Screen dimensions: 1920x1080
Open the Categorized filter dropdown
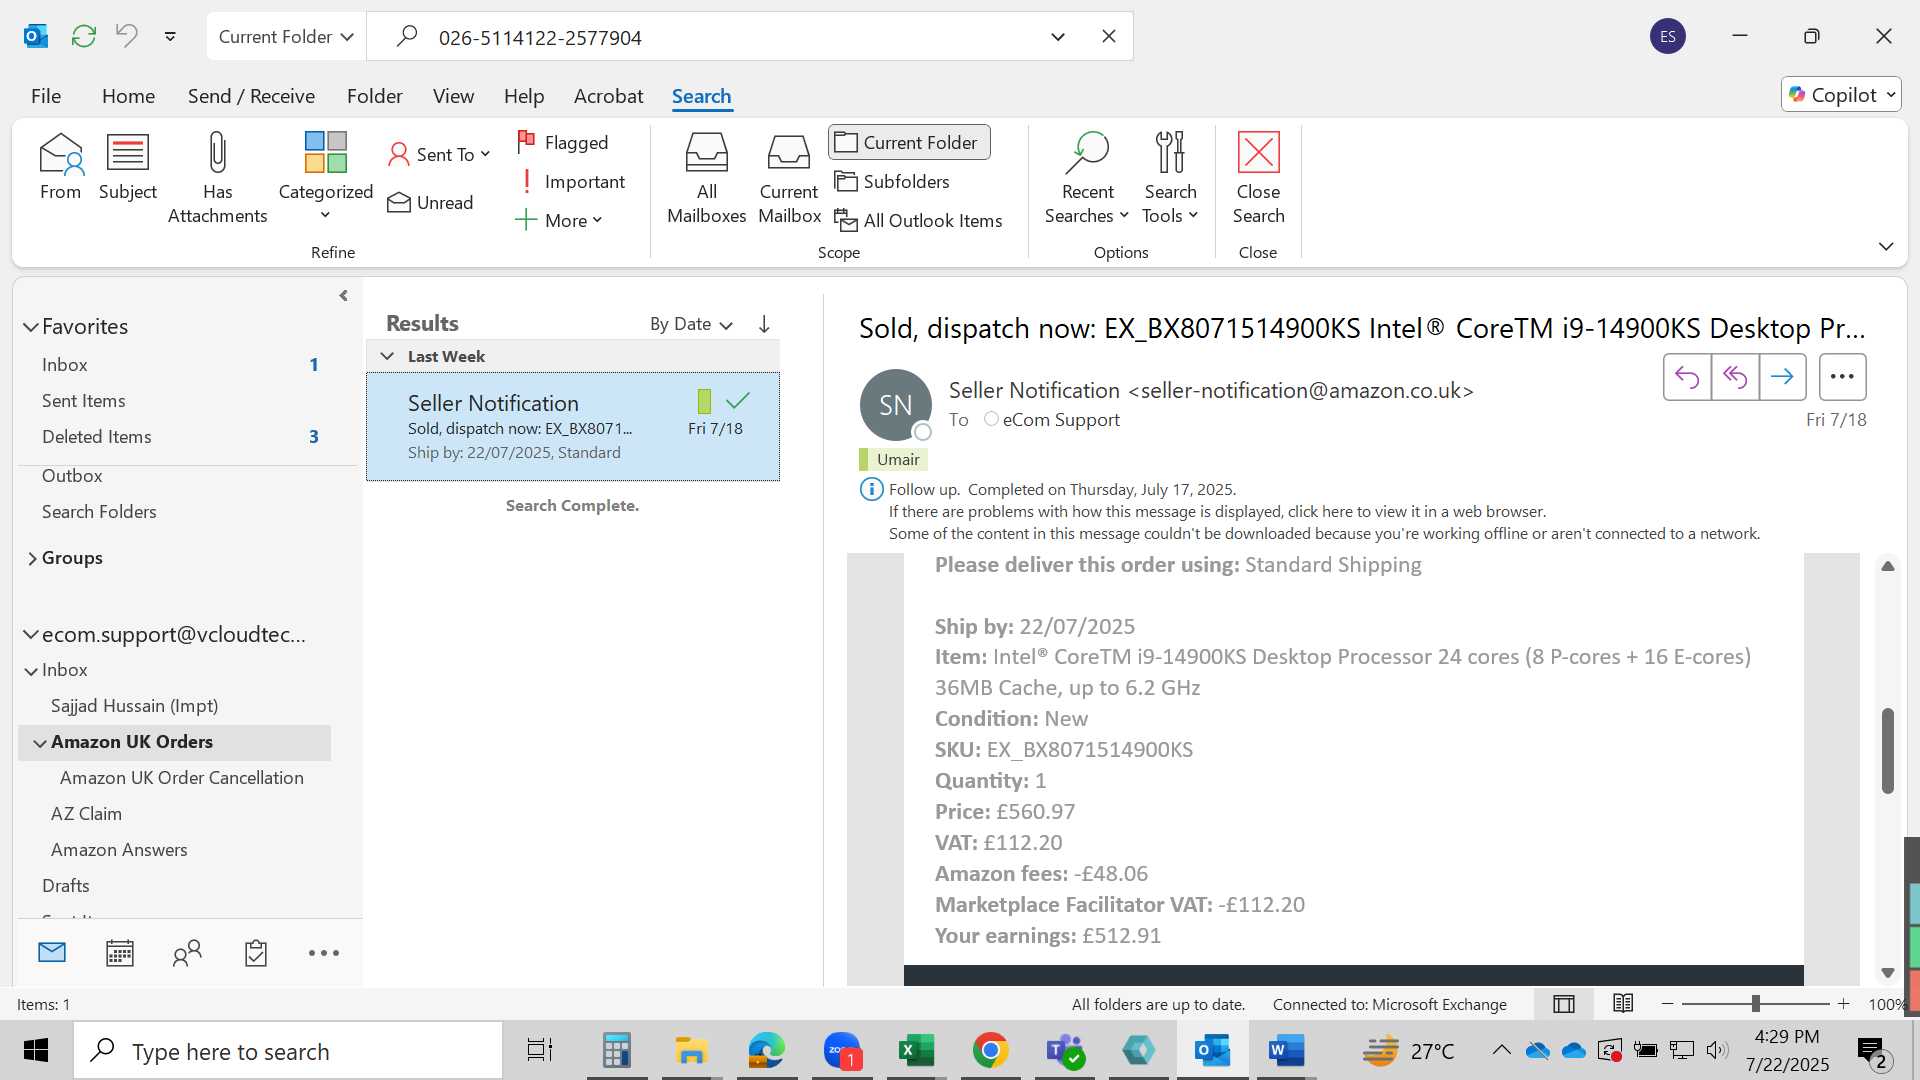325,179
